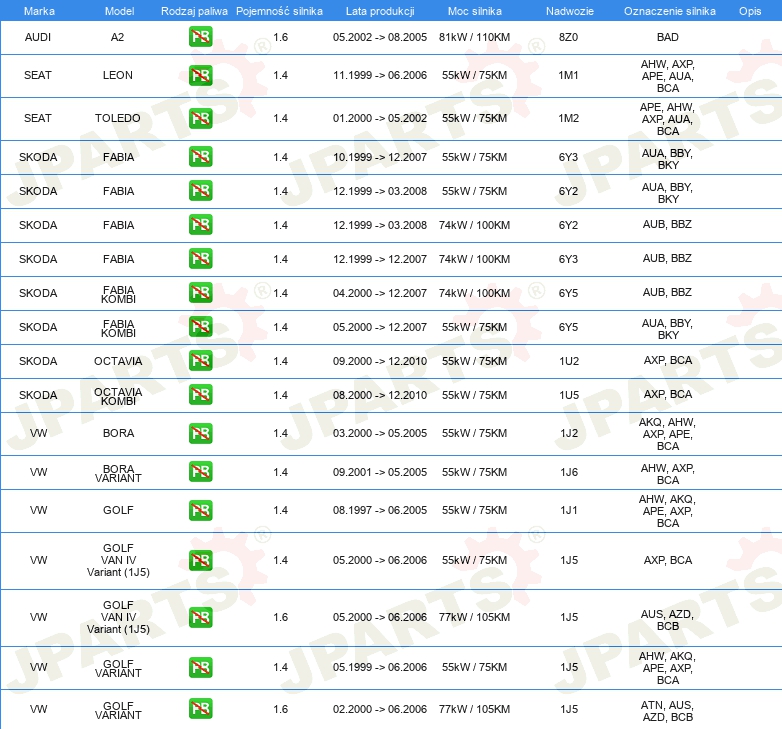
Task: Click the date range 11.1999 -> 06.2006
Action: (380, 75)
